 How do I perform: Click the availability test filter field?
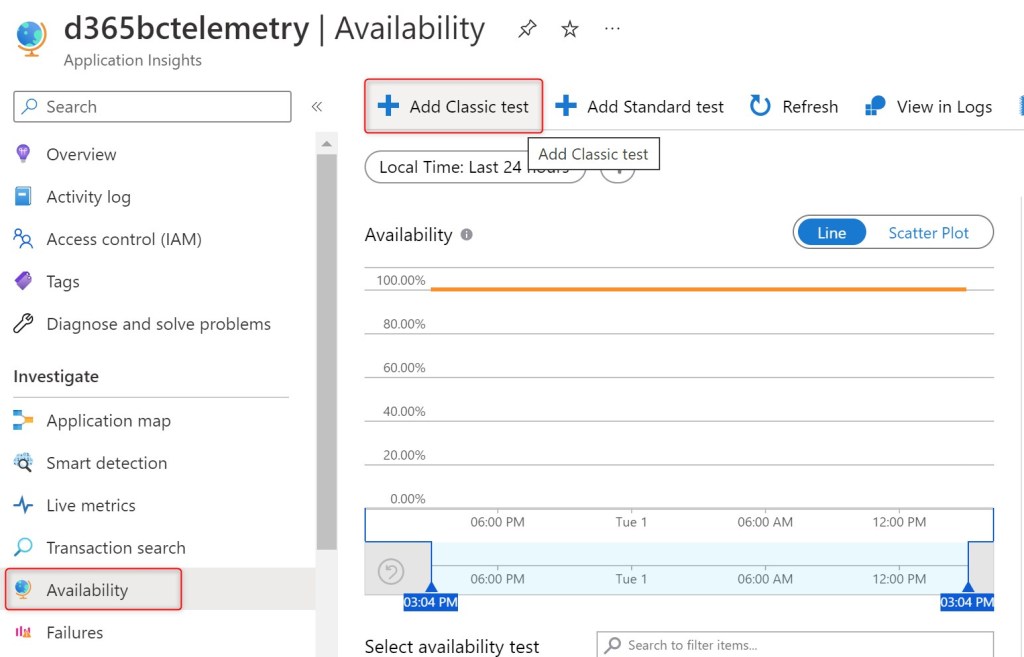pos(795,645)
